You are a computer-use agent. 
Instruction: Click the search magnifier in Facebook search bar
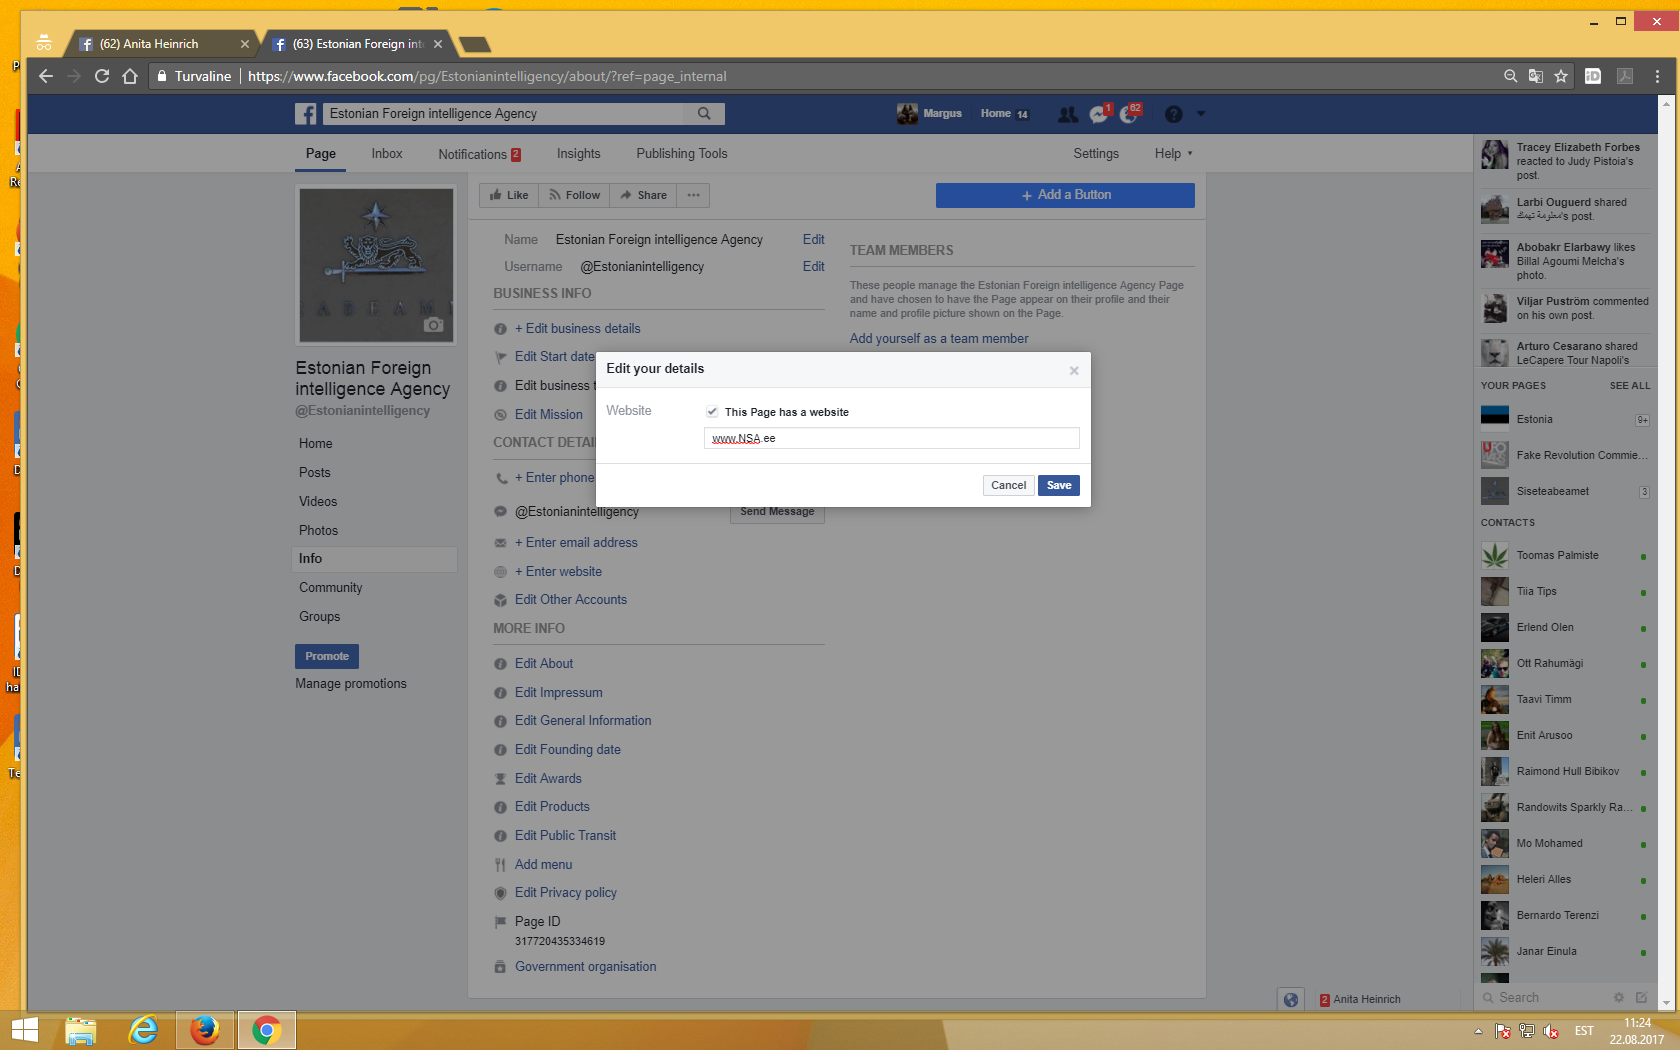pyautogui.click(x=704, y=114)
